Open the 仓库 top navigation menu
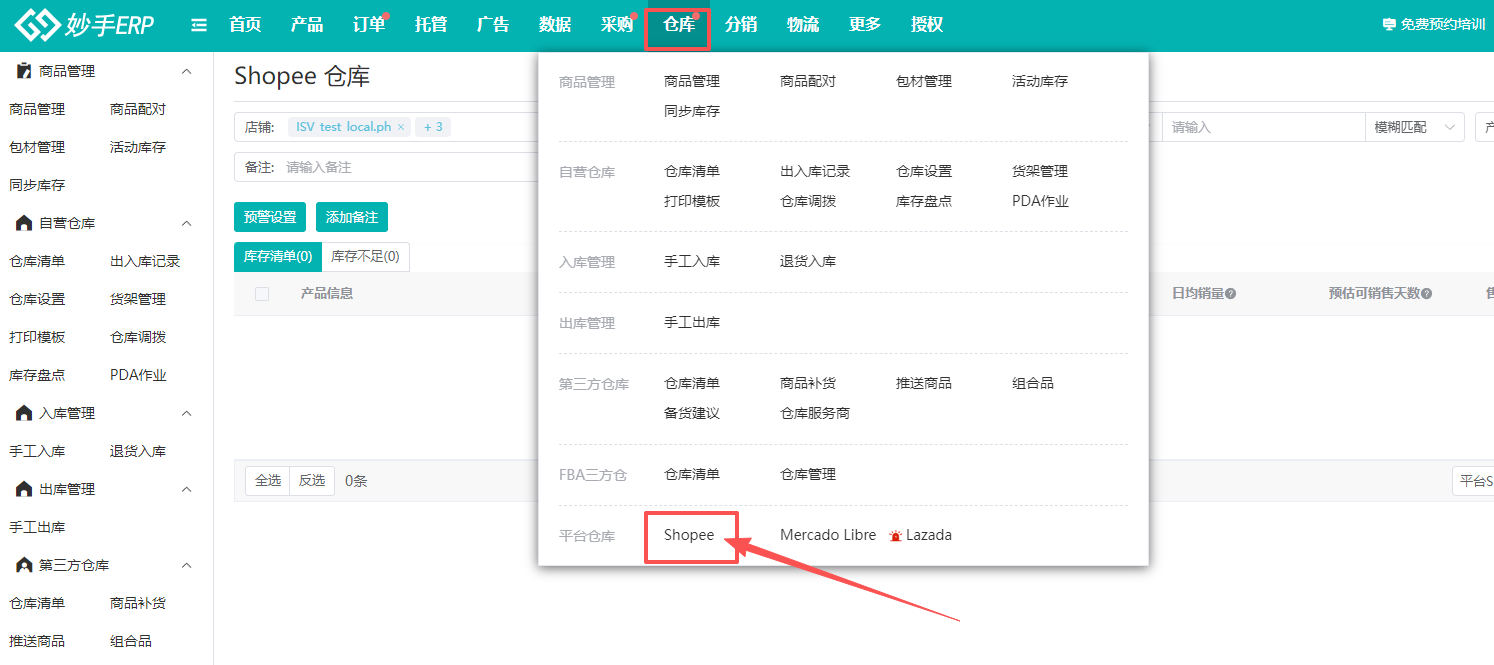The width and height of the screenshot is (1494, 665). 679,25
